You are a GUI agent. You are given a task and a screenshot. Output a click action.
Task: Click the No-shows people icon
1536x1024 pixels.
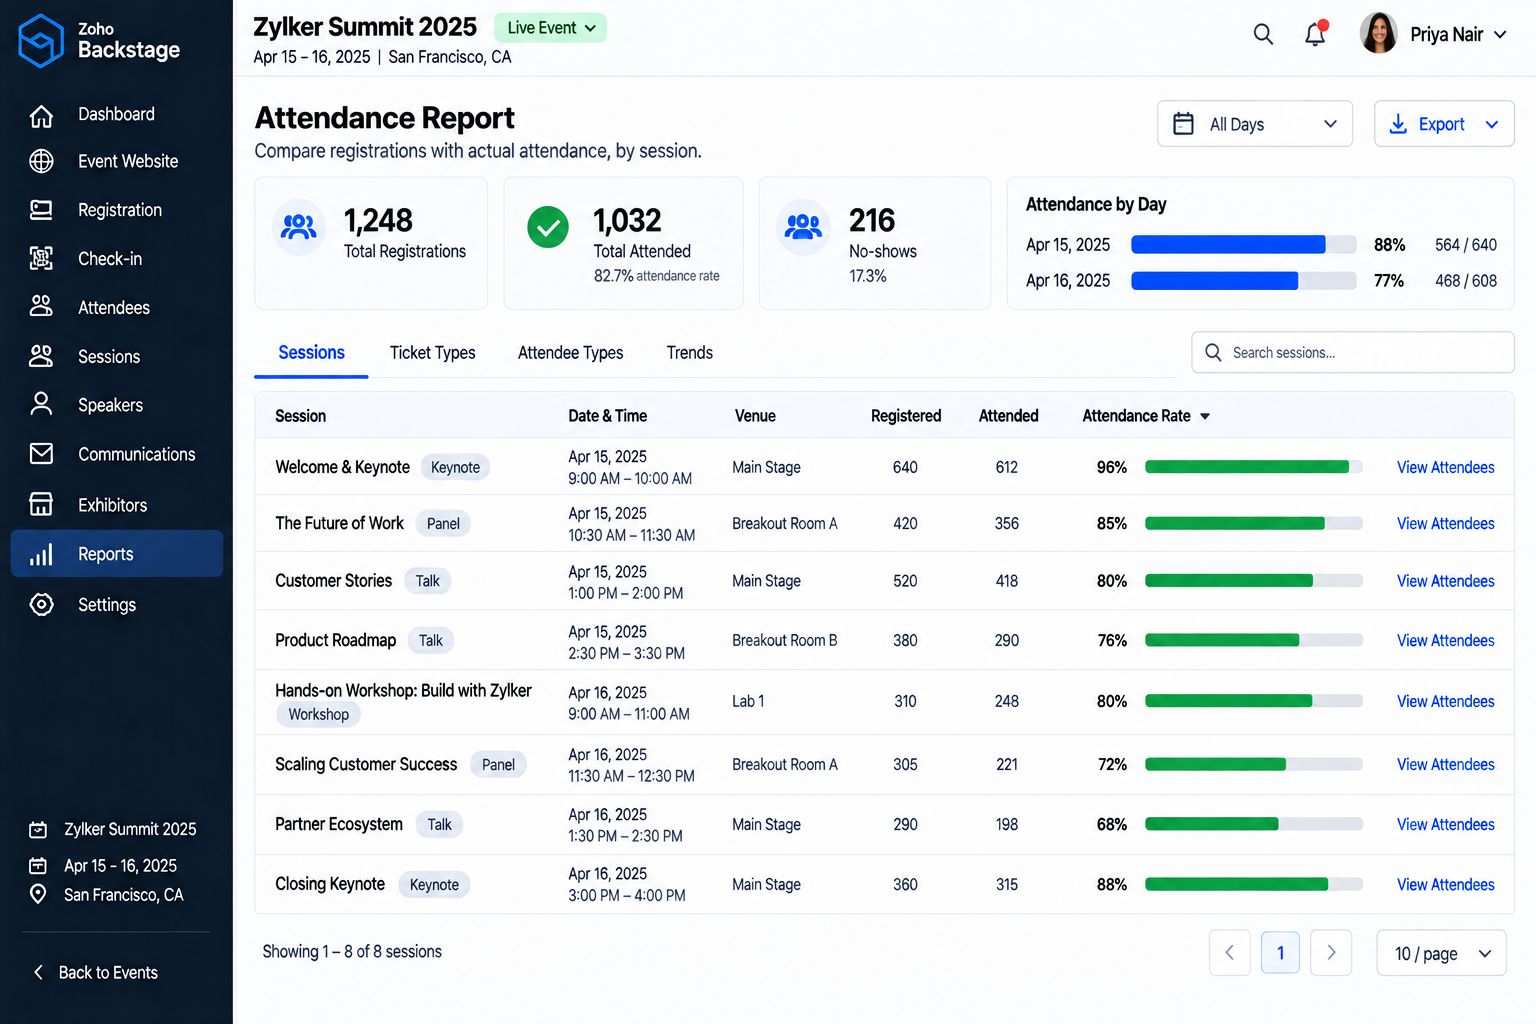803,227
